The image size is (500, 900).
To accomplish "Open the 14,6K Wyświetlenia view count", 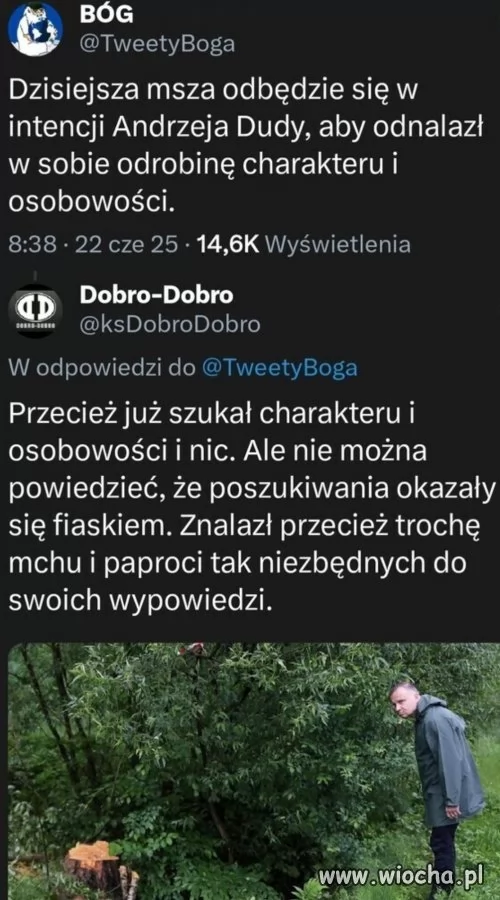I will click(x=304, y=245).
